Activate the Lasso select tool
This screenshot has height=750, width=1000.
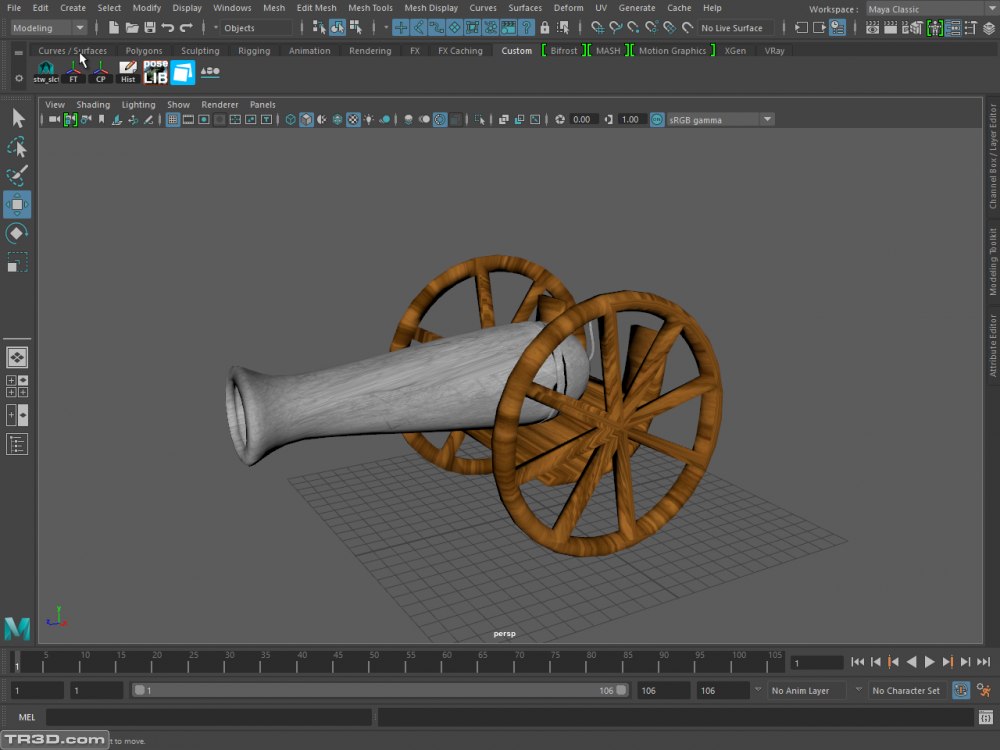click(17, 147)
